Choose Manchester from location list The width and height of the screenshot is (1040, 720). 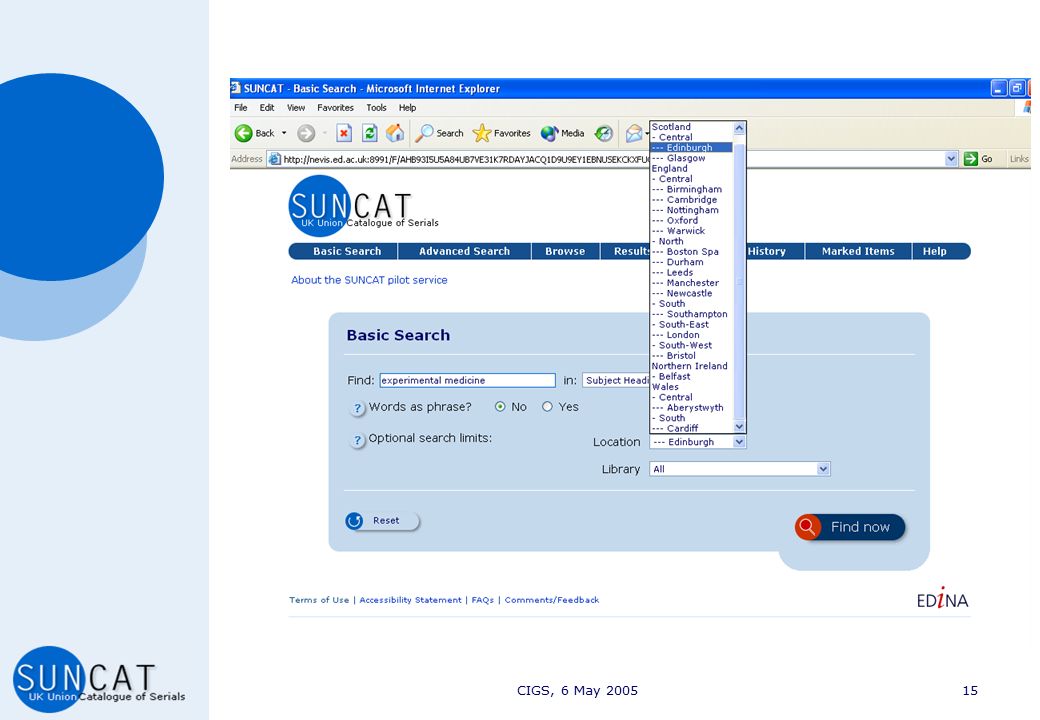click(692, 282)
